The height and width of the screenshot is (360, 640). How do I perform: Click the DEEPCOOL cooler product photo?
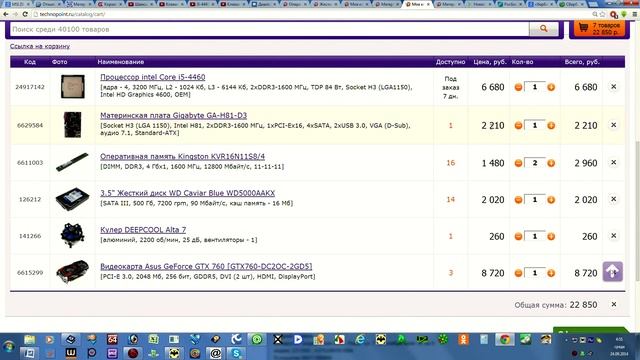(73, 236)
